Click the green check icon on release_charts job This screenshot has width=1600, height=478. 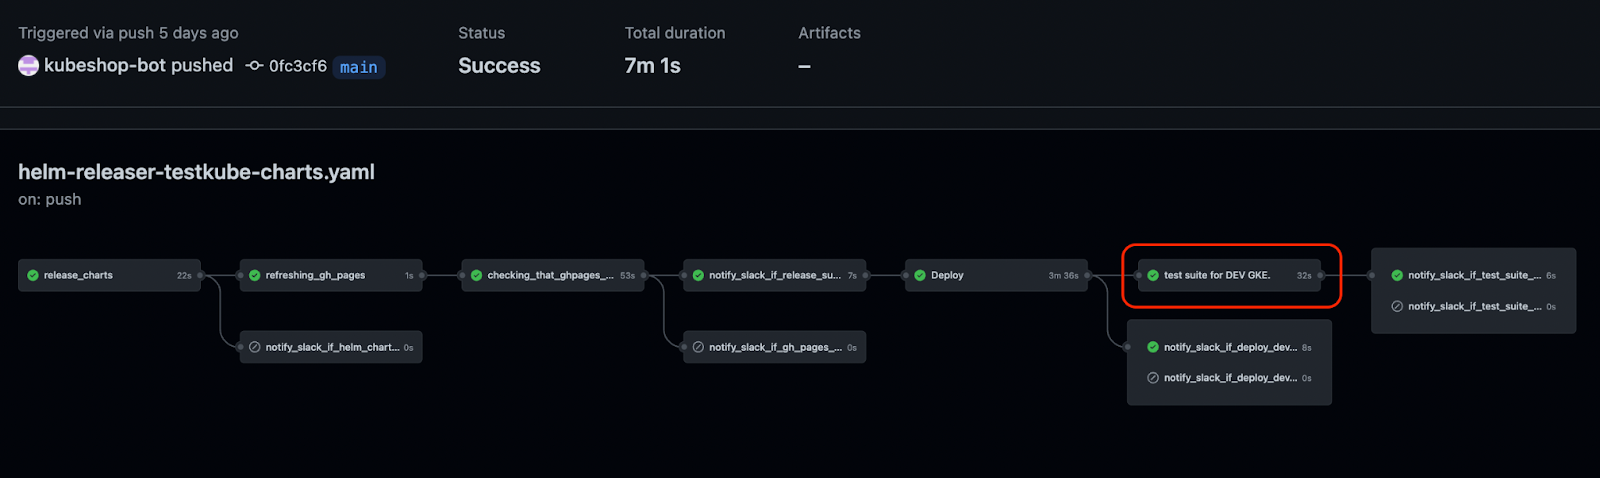click(33, 275)
